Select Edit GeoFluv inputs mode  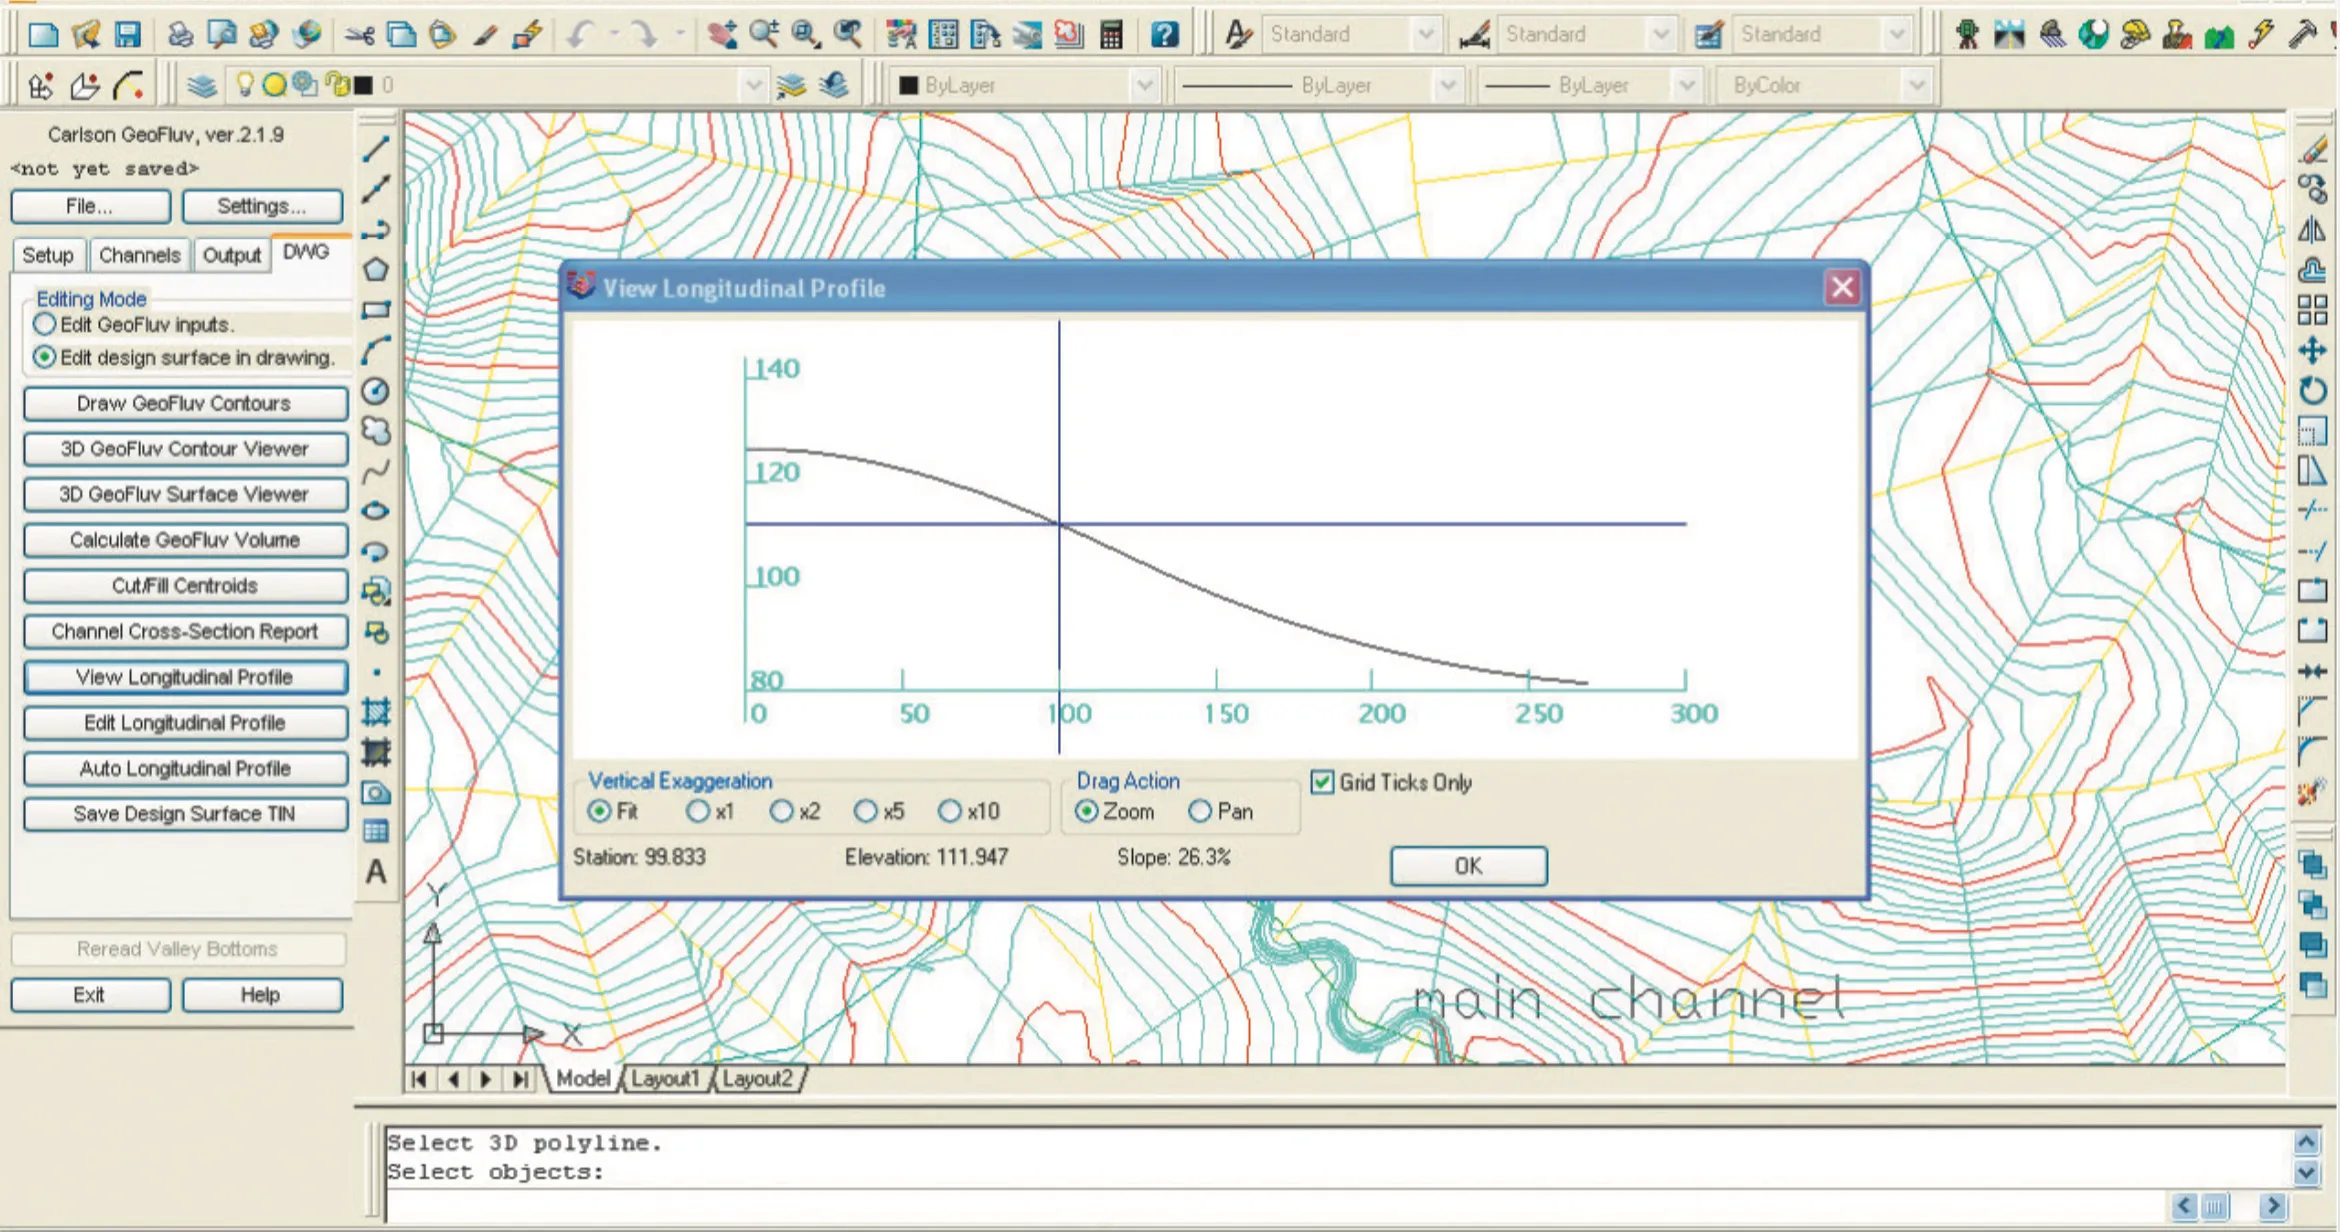point(44,324)
